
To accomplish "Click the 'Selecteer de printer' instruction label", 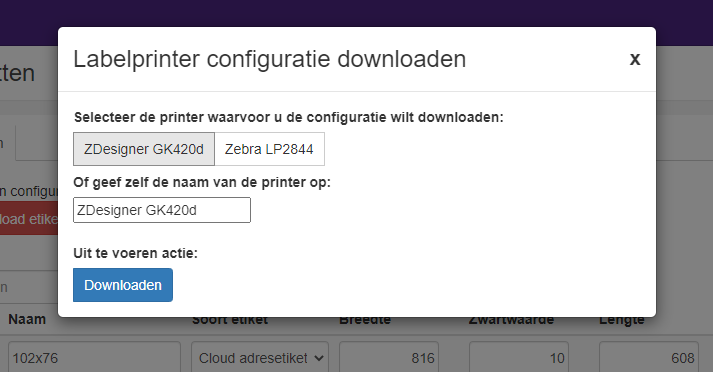I will click(x=289, y=117).
